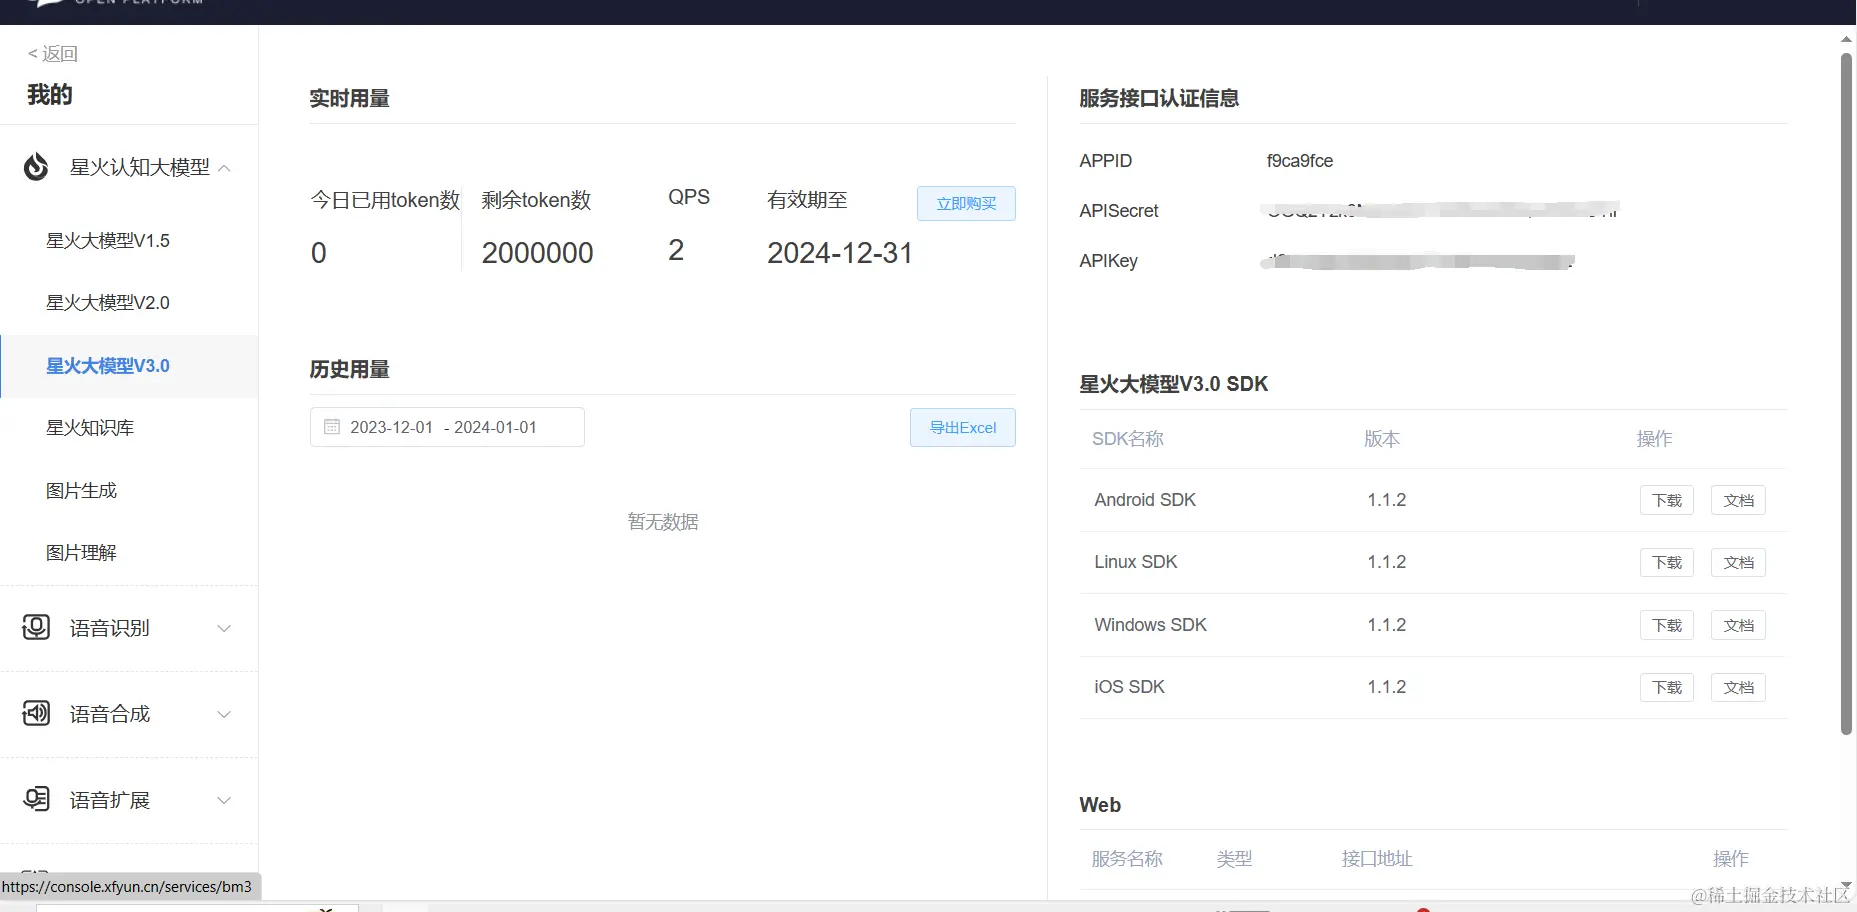Click the iOS SDK name cell
The image size is (1857, 912).
click(x=1129, y=687)
